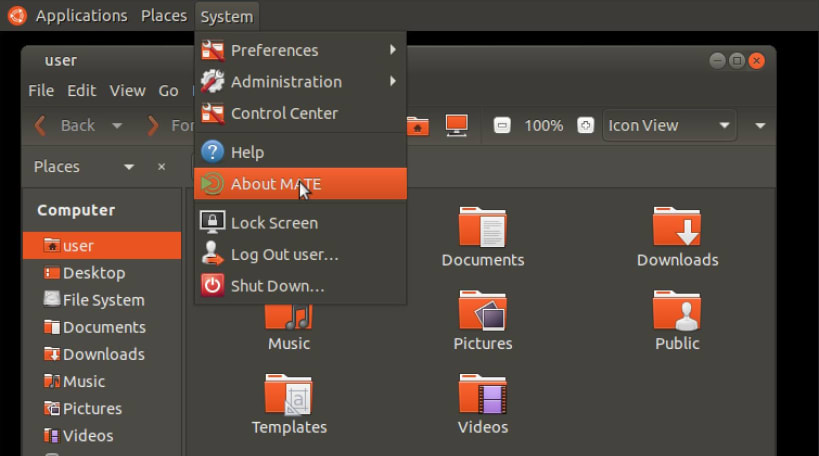Image resolution: width=819 pixels, height=456 pixels.
Task: Maximize the user file manager window
Action: [x=737, y=61]
